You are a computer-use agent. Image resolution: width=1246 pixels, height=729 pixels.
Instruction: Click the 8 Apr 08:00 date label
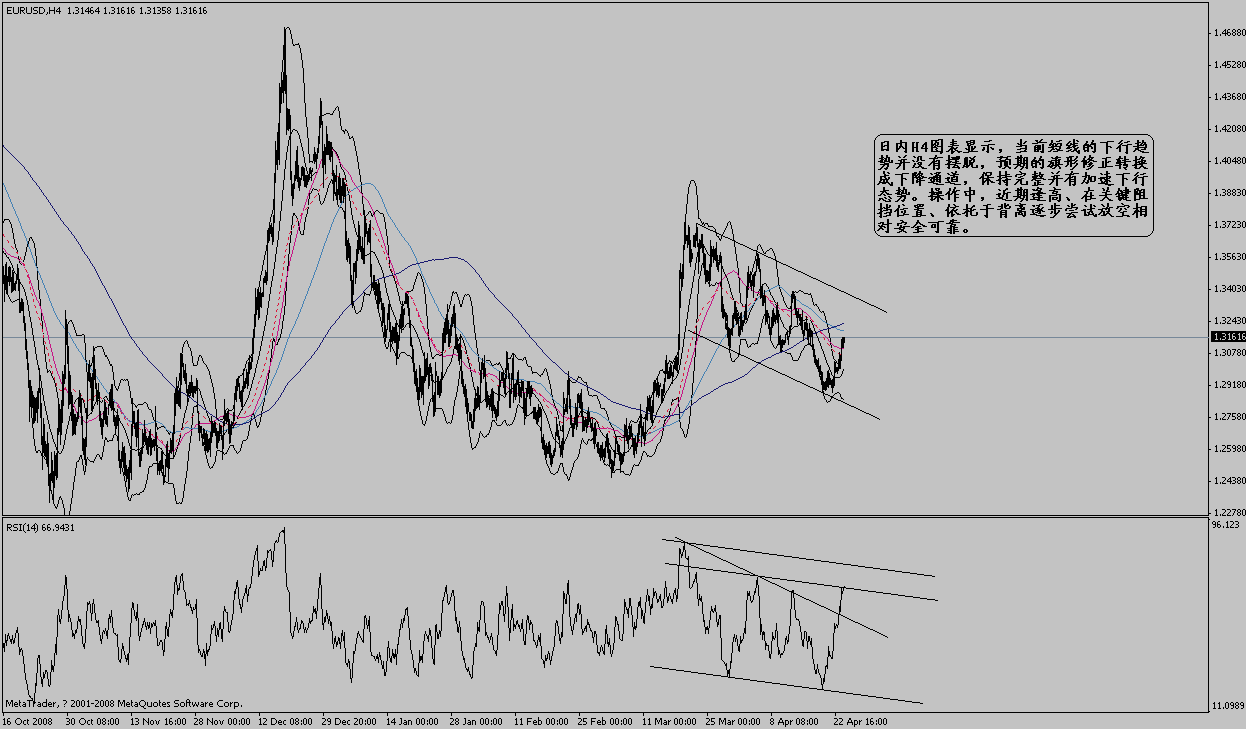tap(795, 720)
